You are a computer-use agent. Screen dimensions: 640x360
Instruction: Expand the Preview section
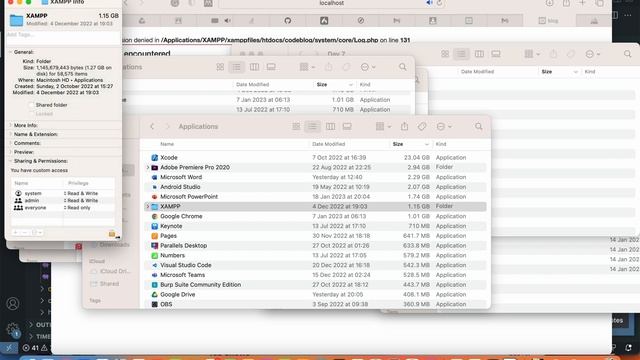tap(11, 152)
